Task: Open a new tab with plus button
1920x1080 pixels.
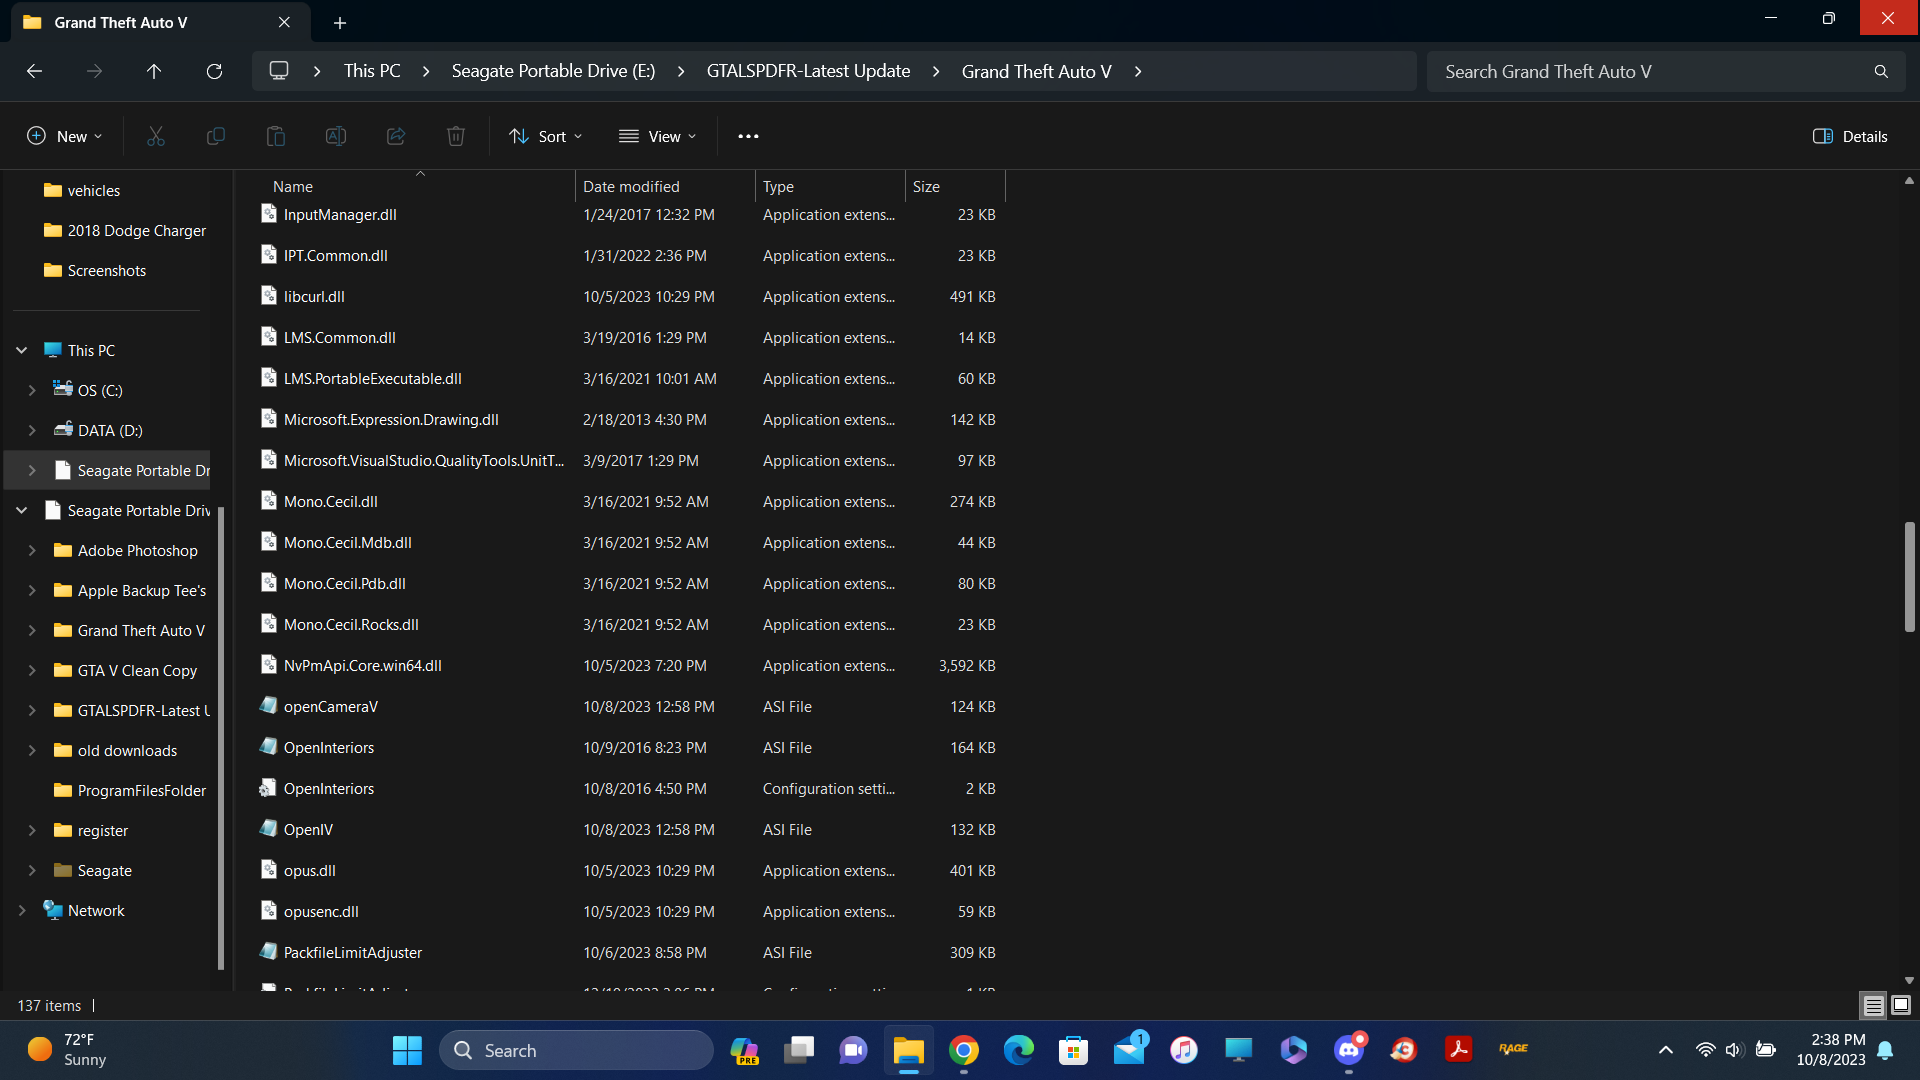Action: (340, 22)
